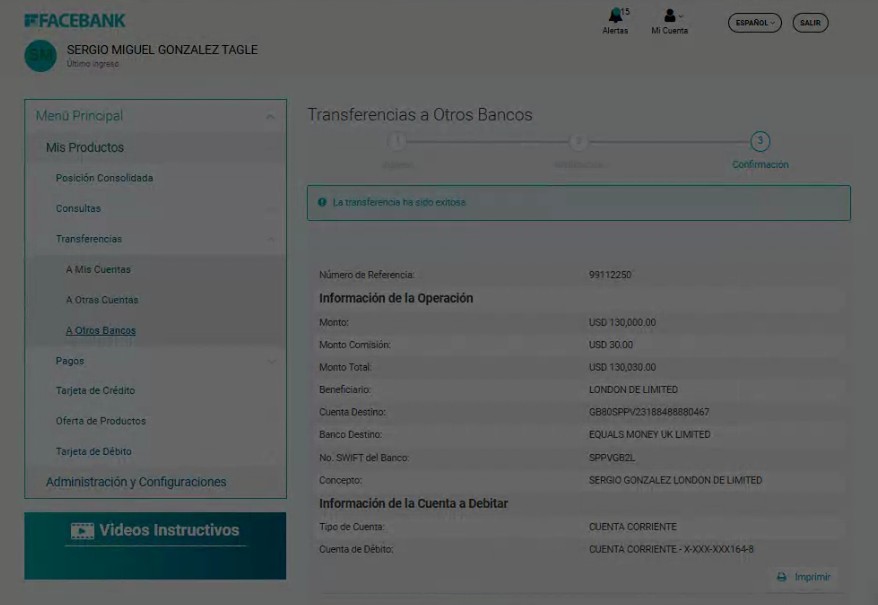Select A Otras Cuentas transfer option
The width and height of the screenshot is (878, 605).
pyautogui.click(x=102, y=300)
